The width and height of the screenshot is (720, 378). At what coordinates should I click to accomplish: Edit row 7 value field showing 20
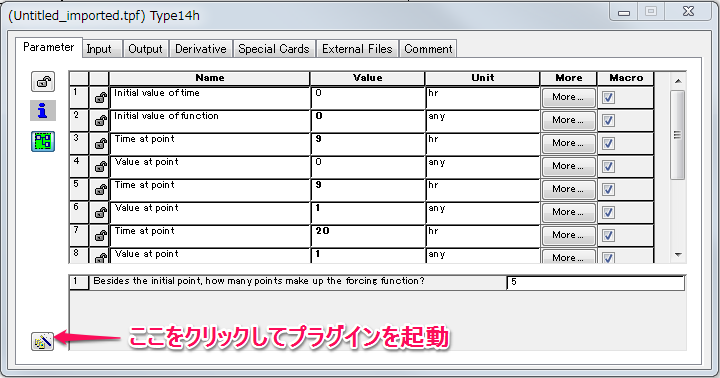[x=367, y=236]
